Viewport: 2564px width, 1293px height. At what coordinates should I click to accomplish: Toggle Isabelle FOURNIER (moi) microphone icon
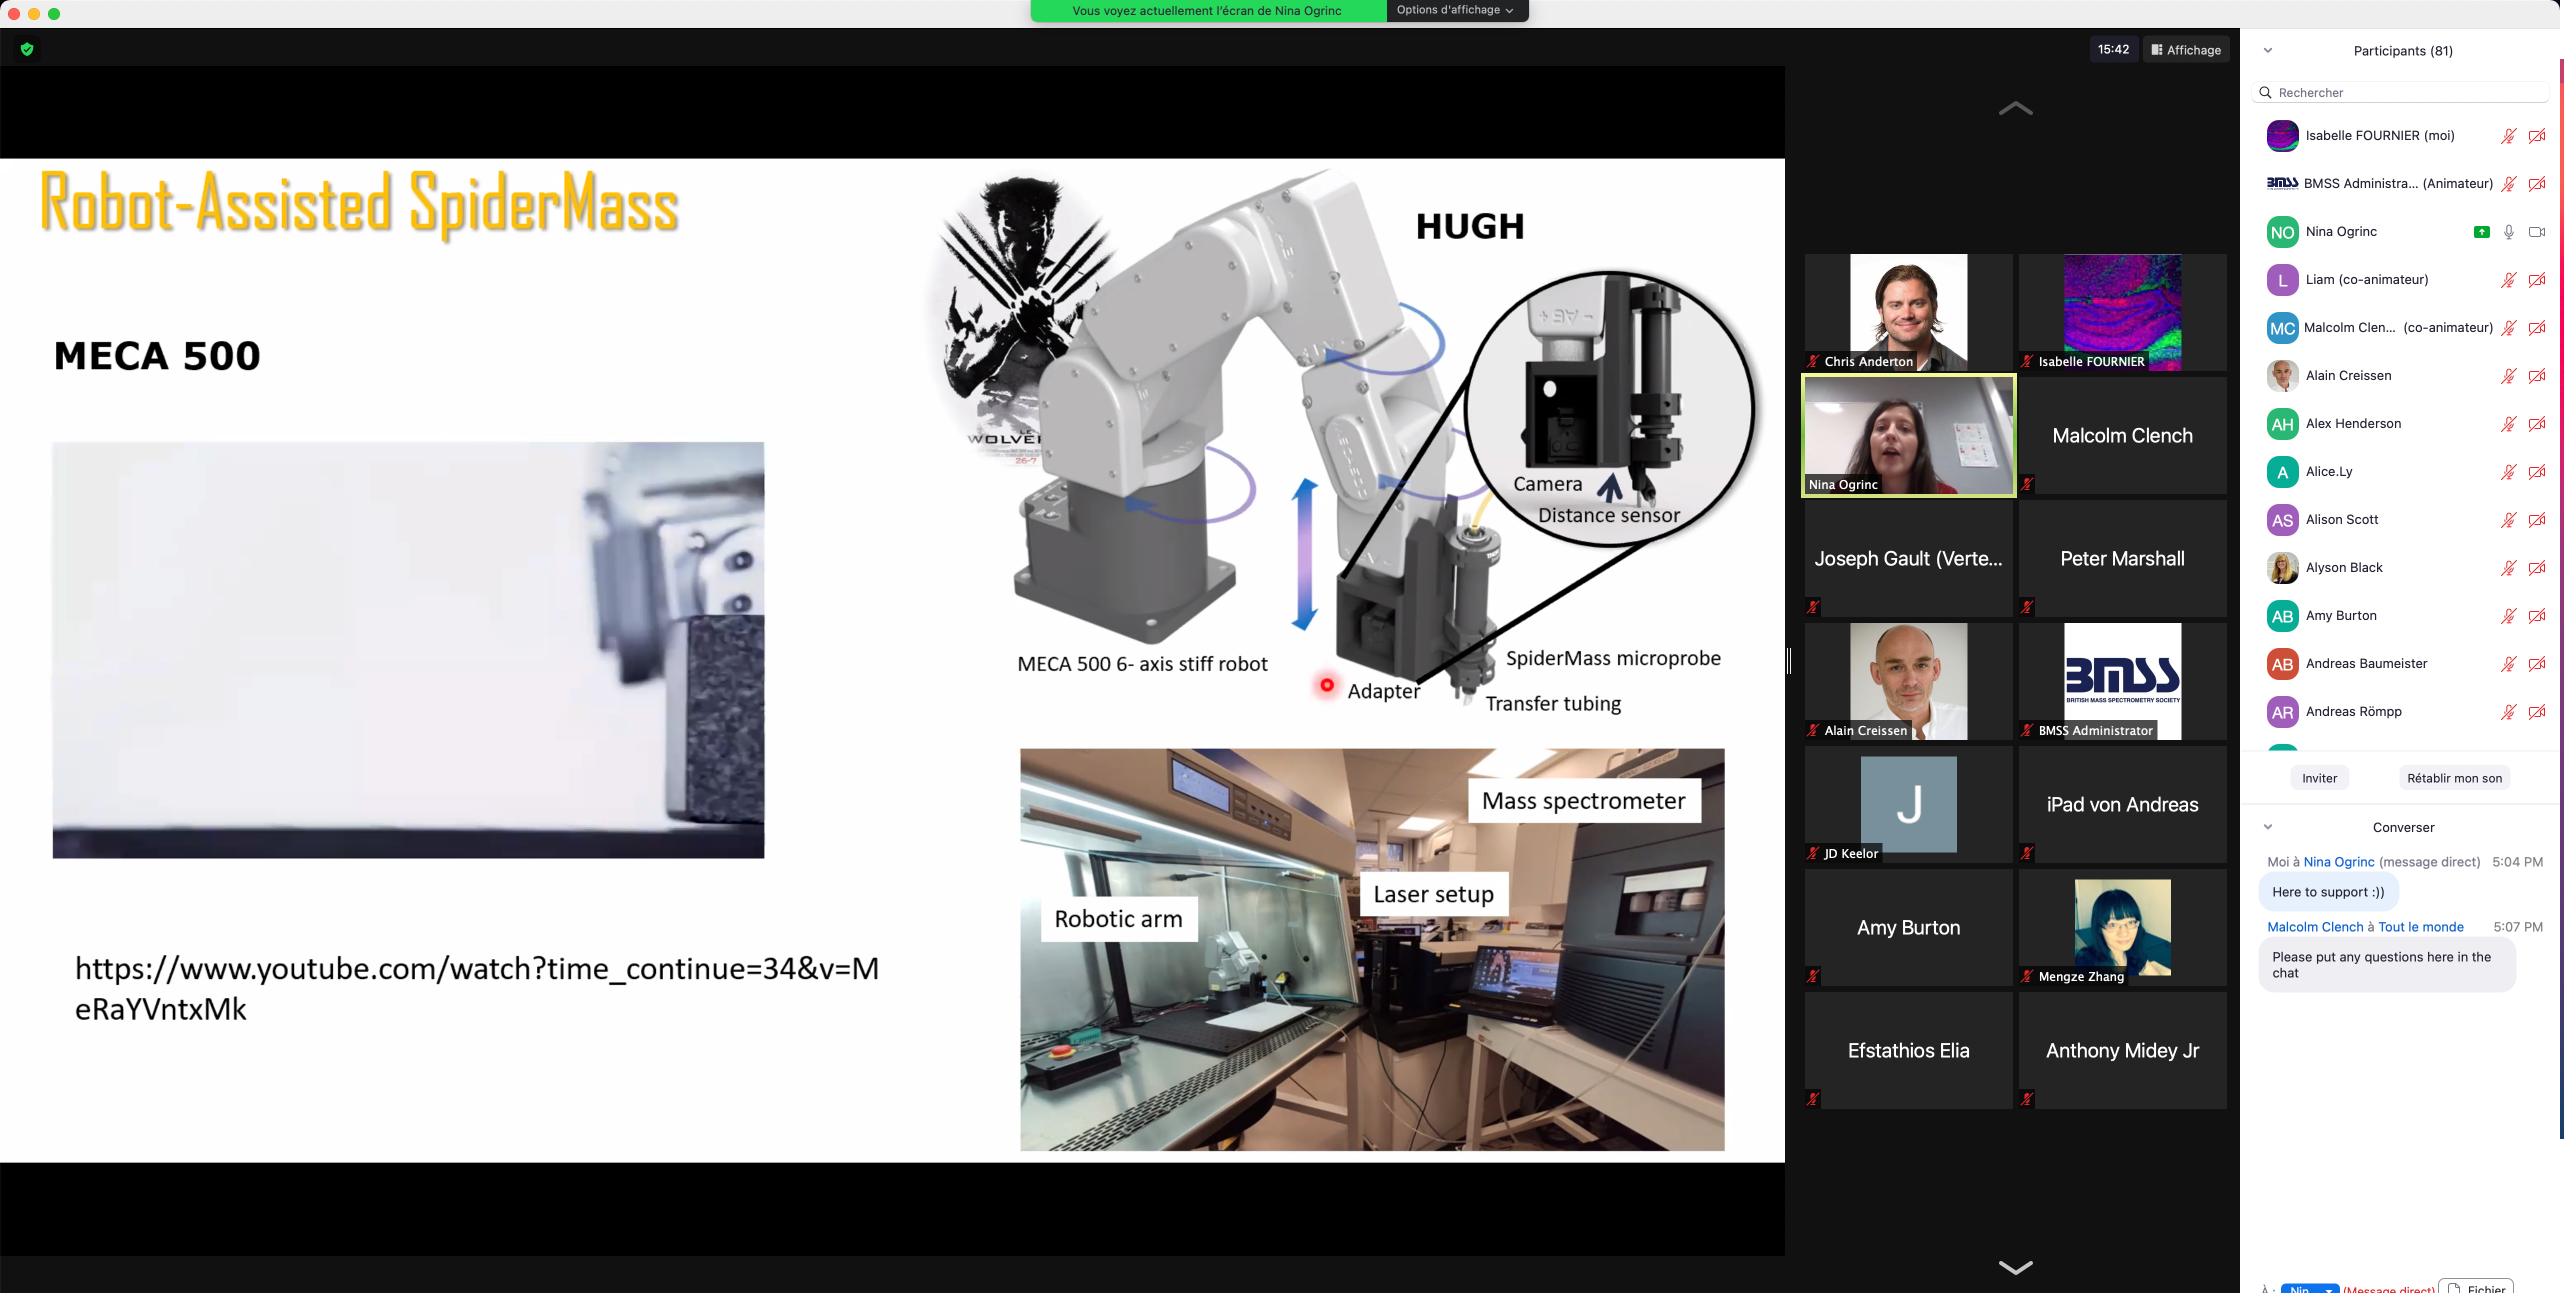[2508, 136]
